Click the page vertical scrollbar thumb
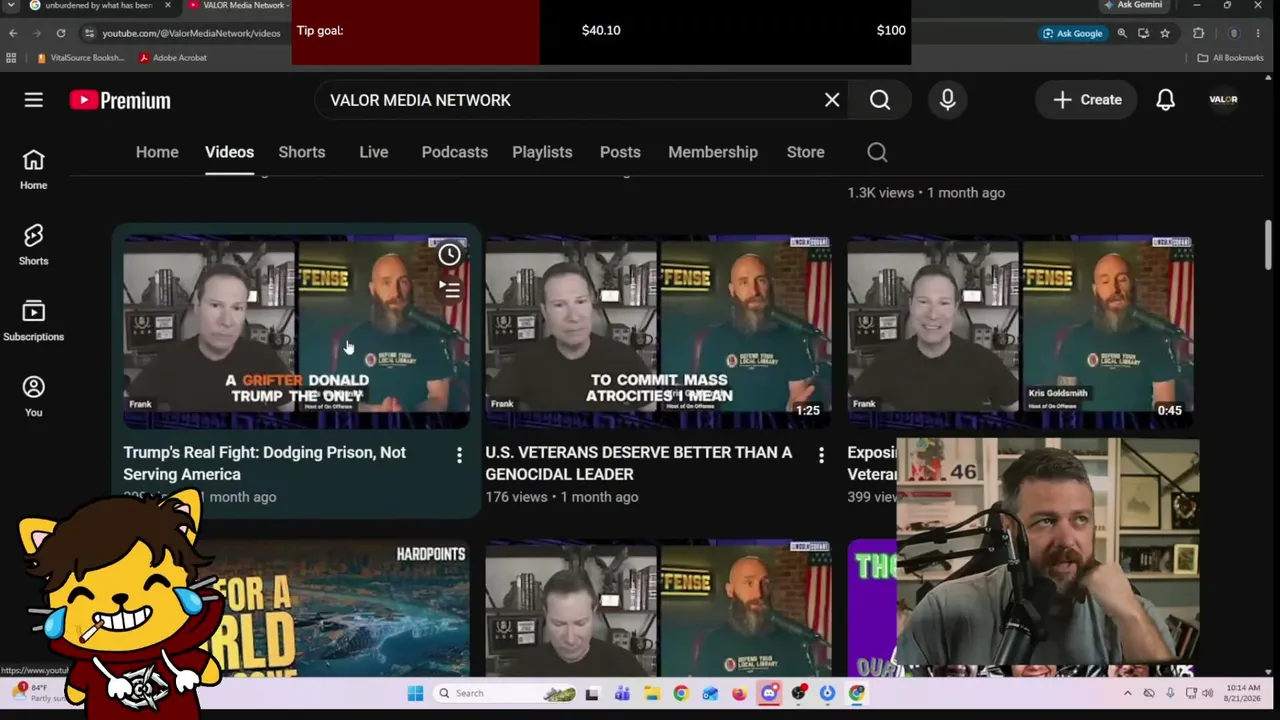 tap(1268, 244)
